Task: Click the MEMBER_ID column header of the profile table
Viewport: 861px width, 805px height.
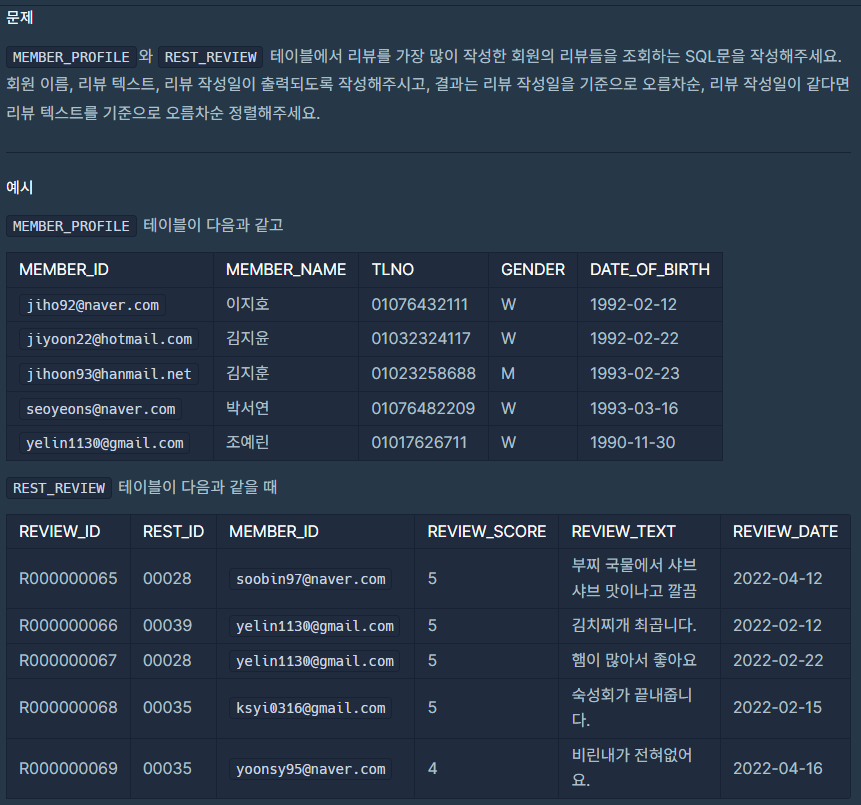Action: tap(65, 269)
